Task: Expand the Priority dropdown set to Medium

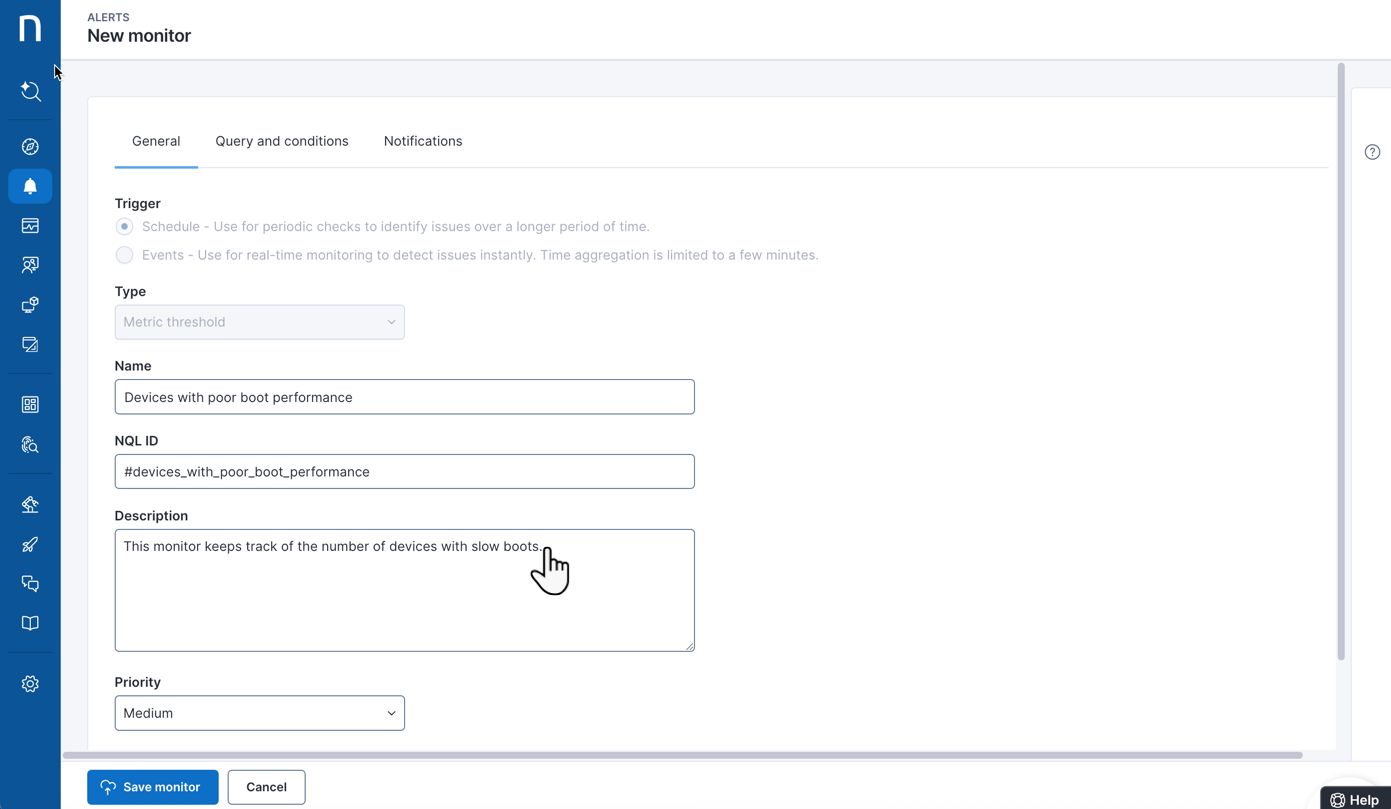Action: point(259,713)
